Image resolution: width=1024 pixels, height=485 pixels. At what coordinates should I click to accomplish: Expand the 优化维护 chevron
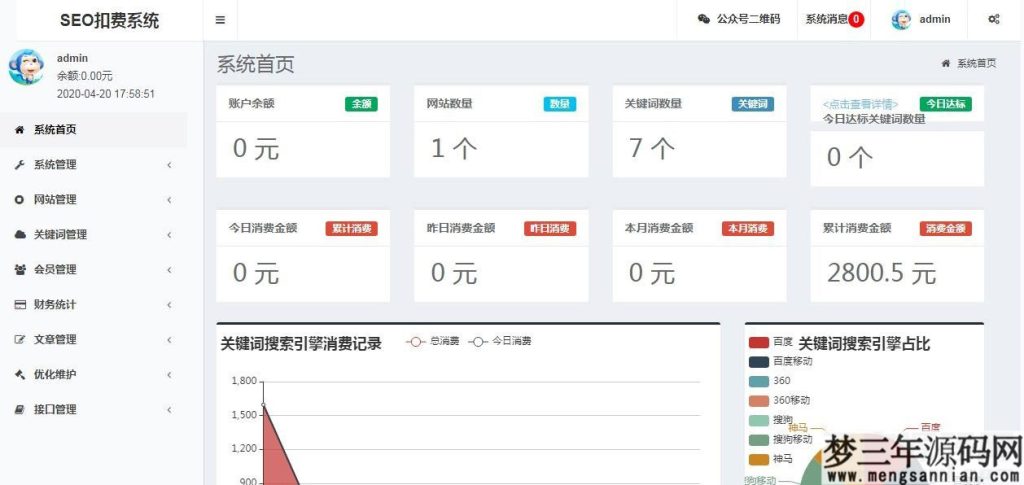[x=169, y=375]
